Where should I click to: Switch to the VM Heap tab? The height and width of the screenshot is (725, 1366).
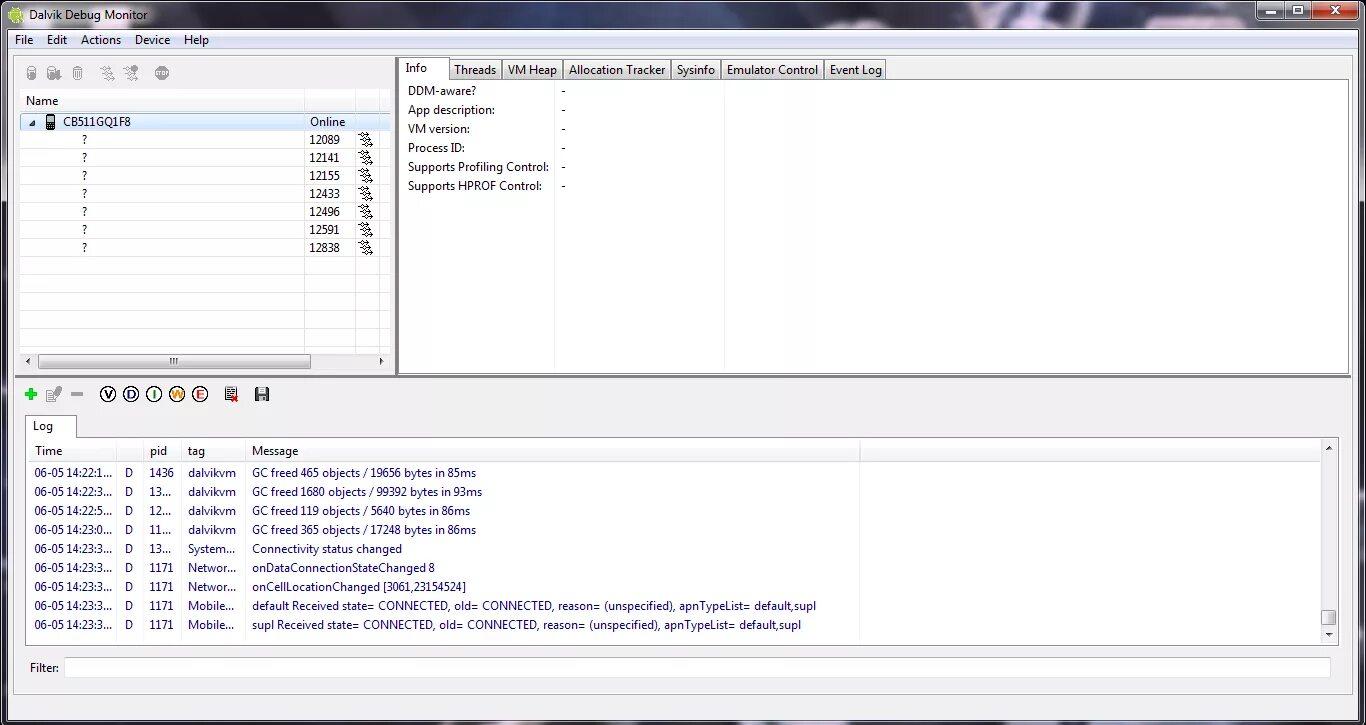pos(532,70)
